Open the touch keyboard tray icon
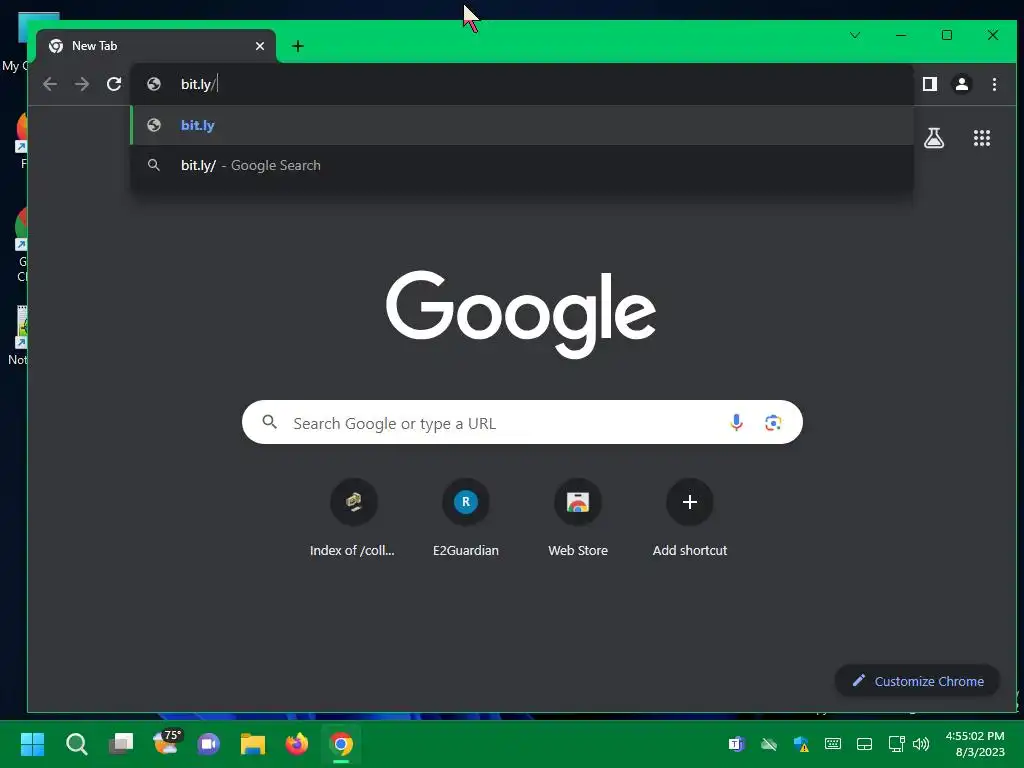Image resolution: width=1024 pixels, height=768 pixels. click(833, 744)
